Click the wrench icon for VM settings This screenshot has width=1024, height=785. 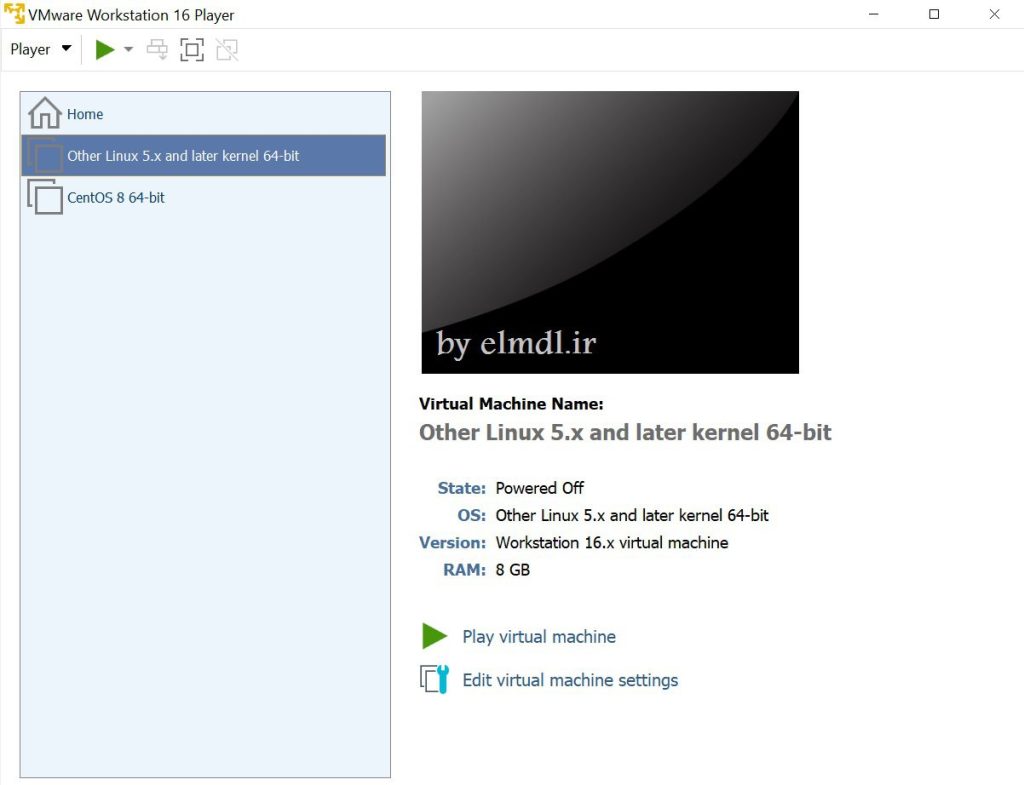435,680
